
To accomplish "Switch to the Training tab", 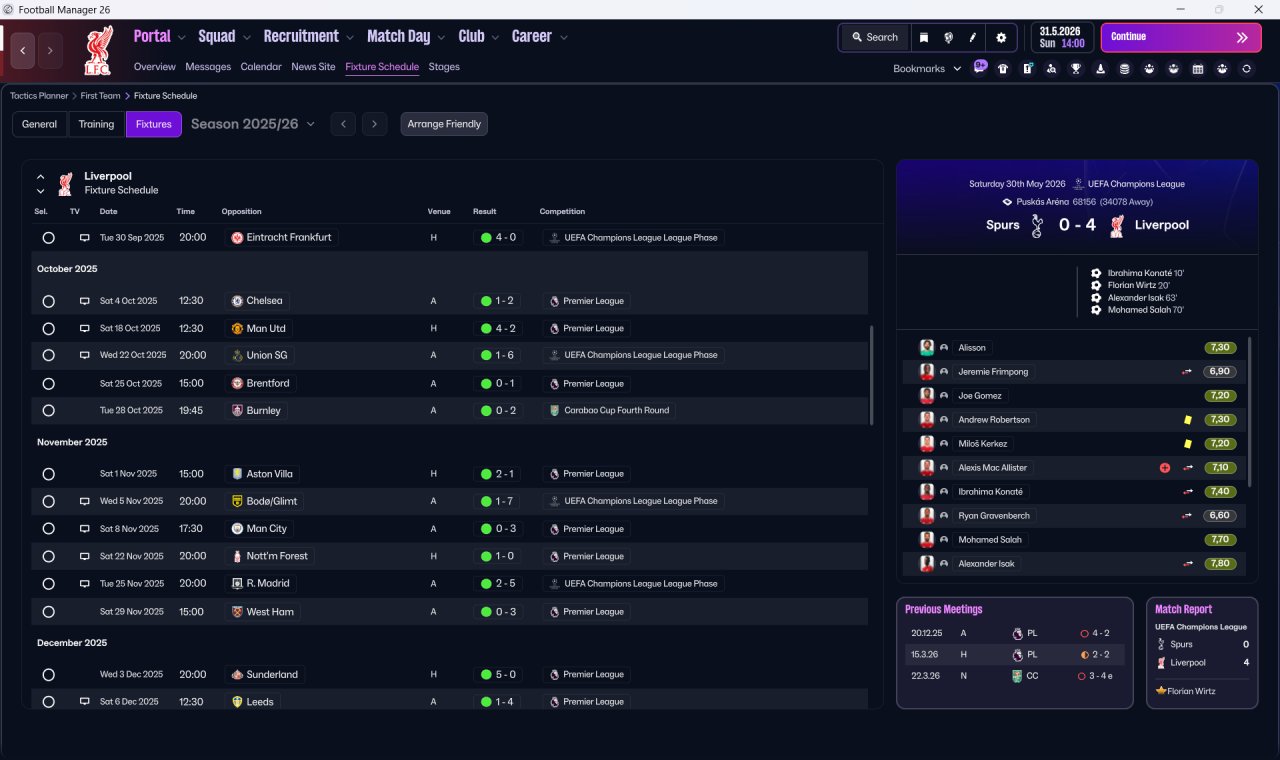I will pyautogui.click(x=96, y=124).
